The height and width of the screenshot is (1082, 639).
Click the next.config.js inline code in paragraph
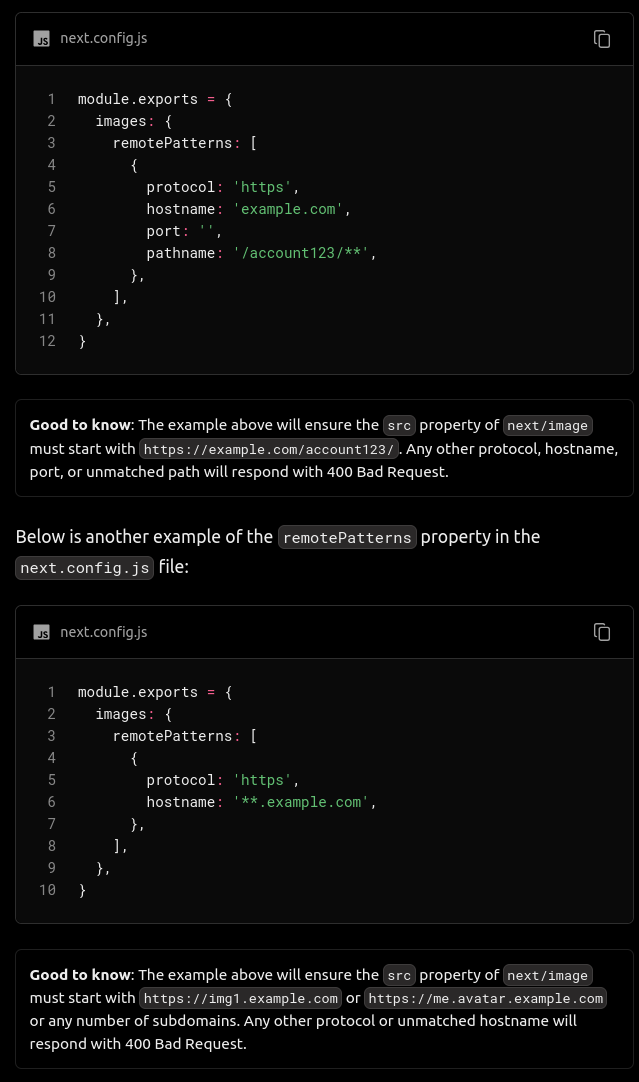coord(85,568)
